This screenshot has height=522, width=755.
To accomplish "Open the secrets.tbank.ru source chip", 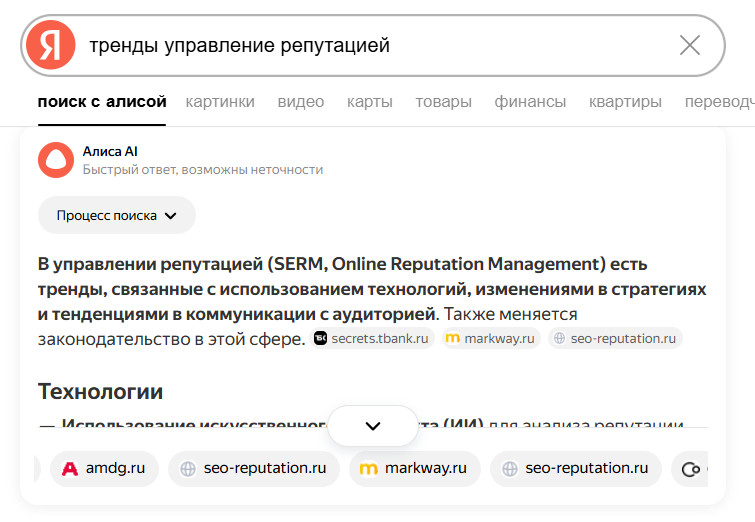I will pos(371,339).
